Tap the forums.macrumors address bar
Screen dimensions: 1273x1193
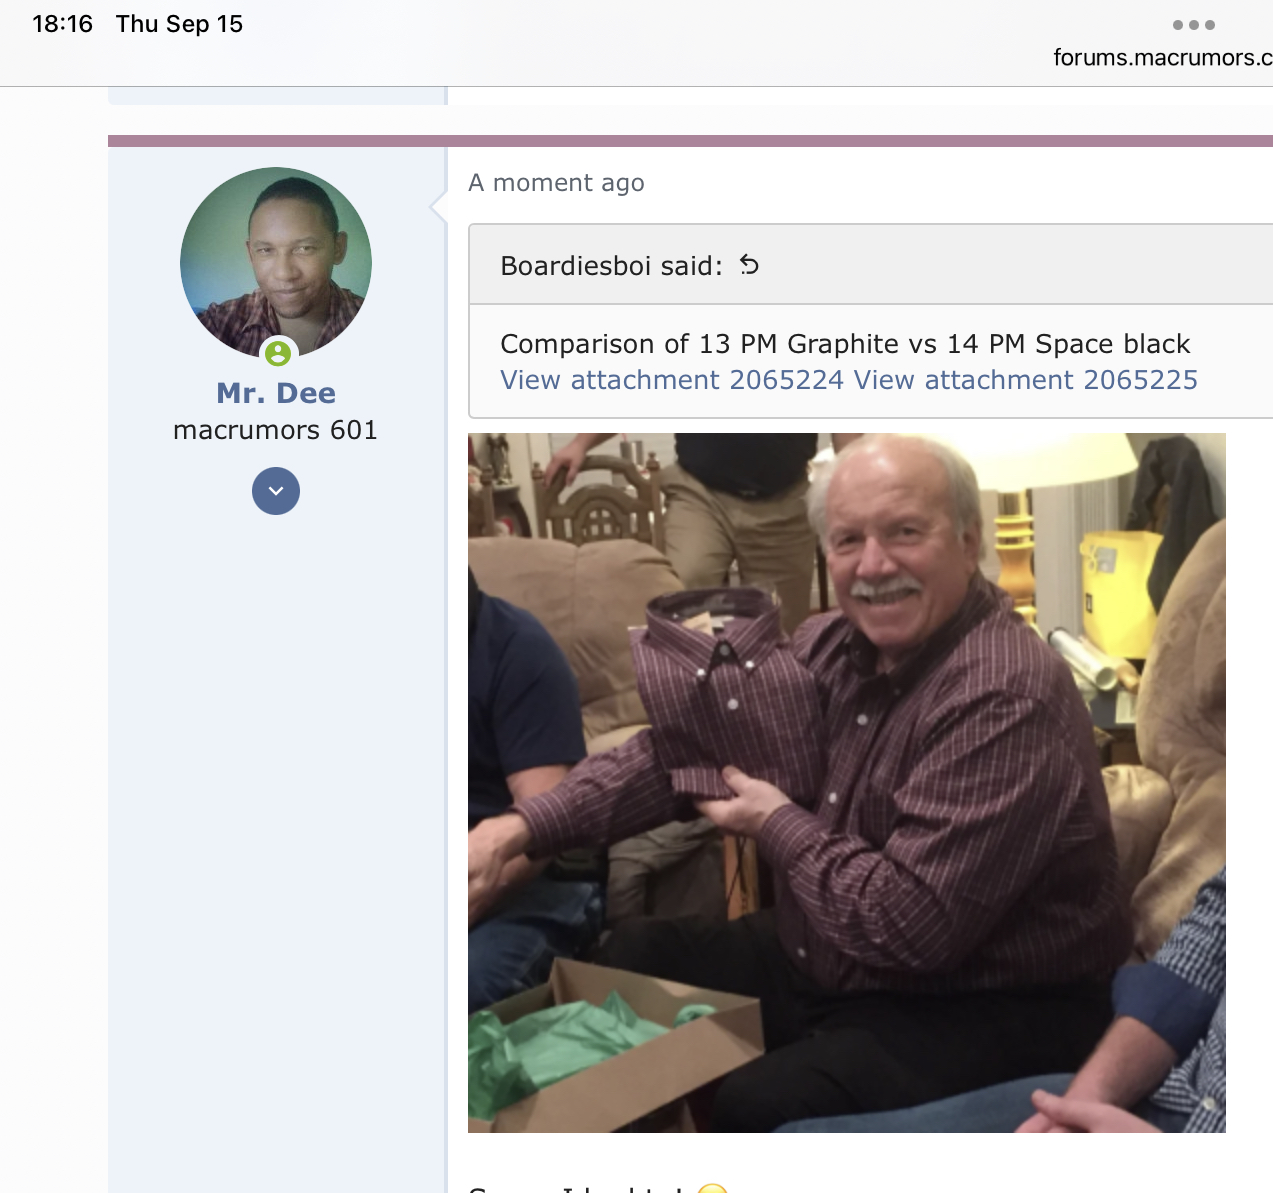click(1162, 57)
